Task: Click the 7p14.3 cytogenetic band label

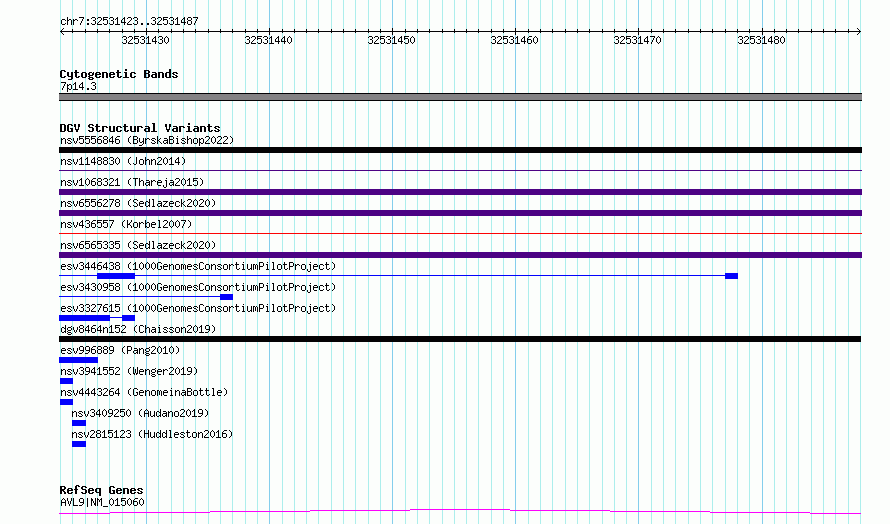Action: (x=78, y=86)
